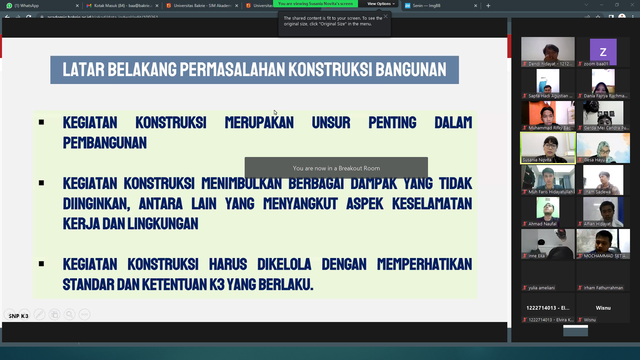This screenshot has height=360, width=640.
Task: Select Muh Faris Hidayatullah's video thumbnail
Action: click(x=548, y=180)
